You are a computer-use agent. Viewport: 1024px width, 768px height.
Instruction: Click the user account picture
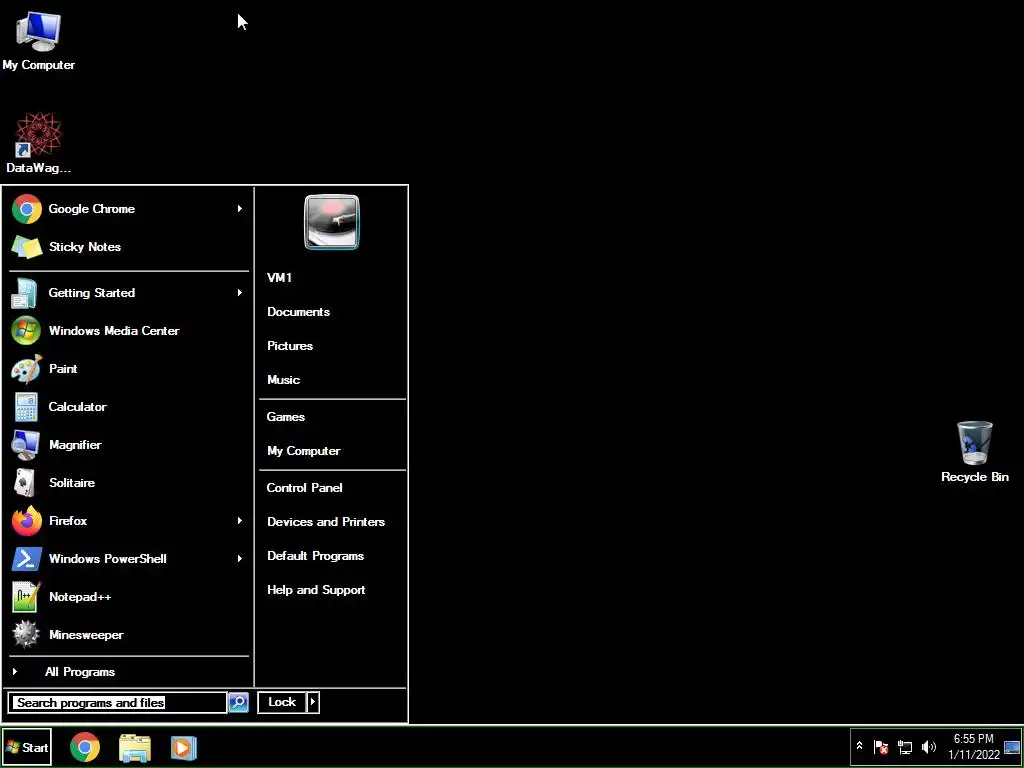pyautogui.click(x=332, y=222)
